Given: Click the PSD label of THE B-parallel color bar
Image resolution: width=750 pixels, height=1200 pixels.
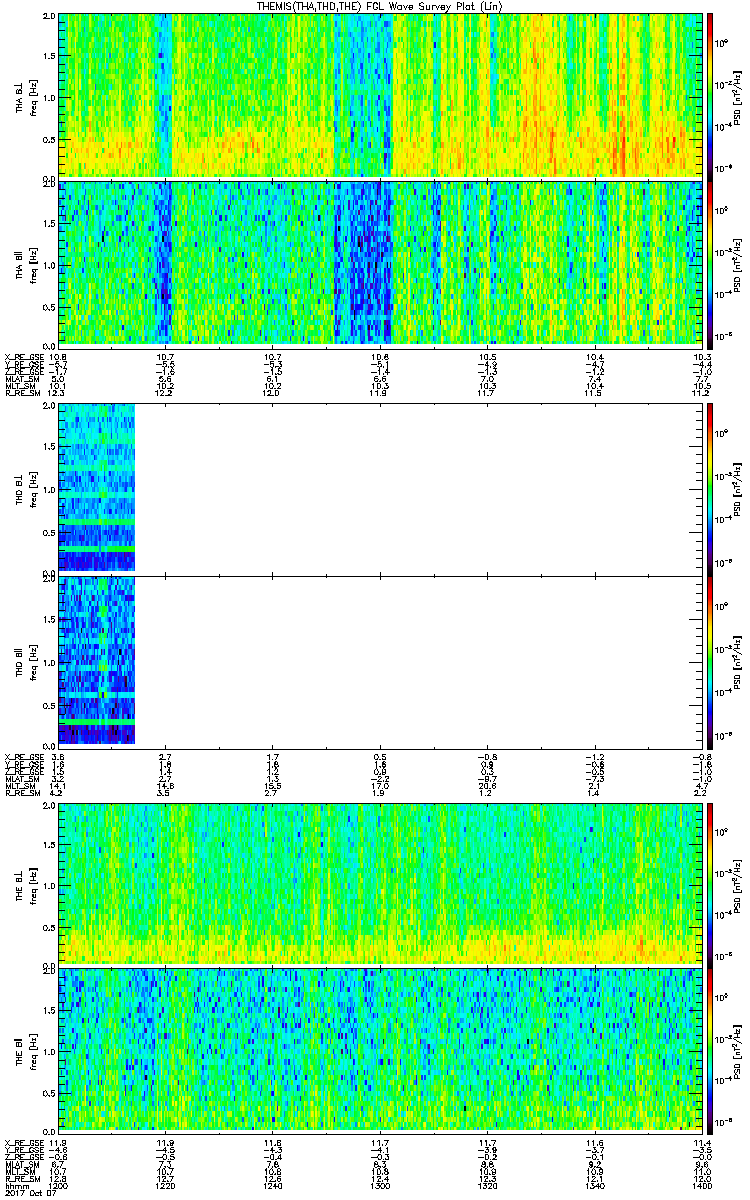Looking at the screenshot, I should click(736, 1050).
